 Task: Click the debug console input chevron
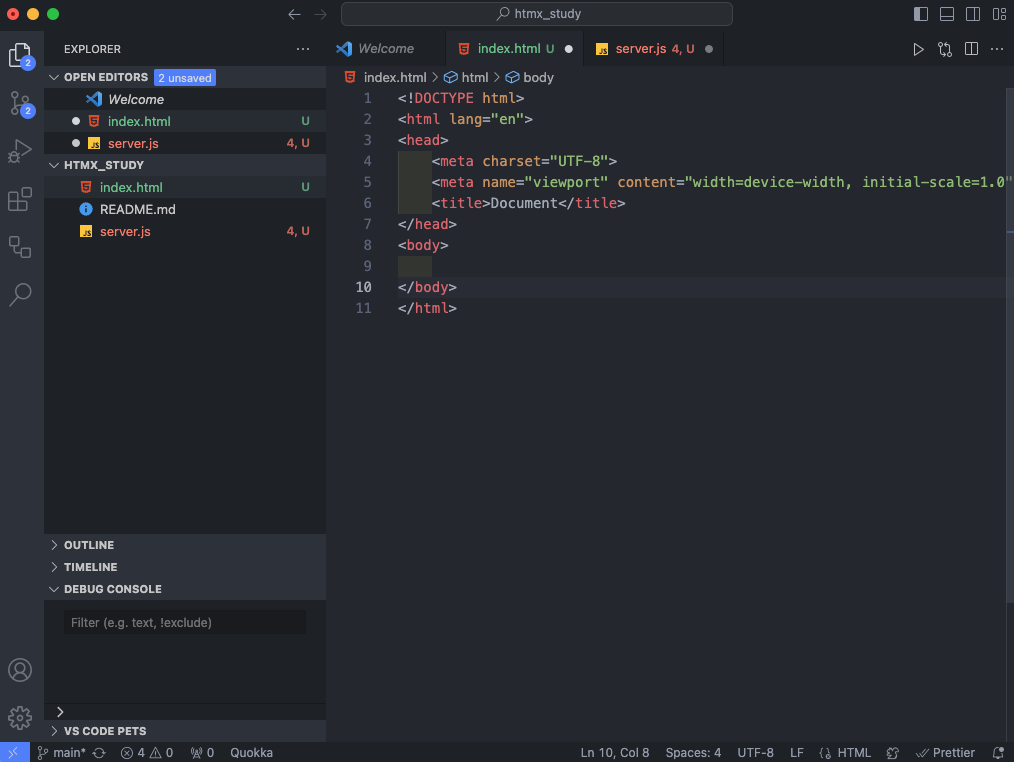point(60,712)
